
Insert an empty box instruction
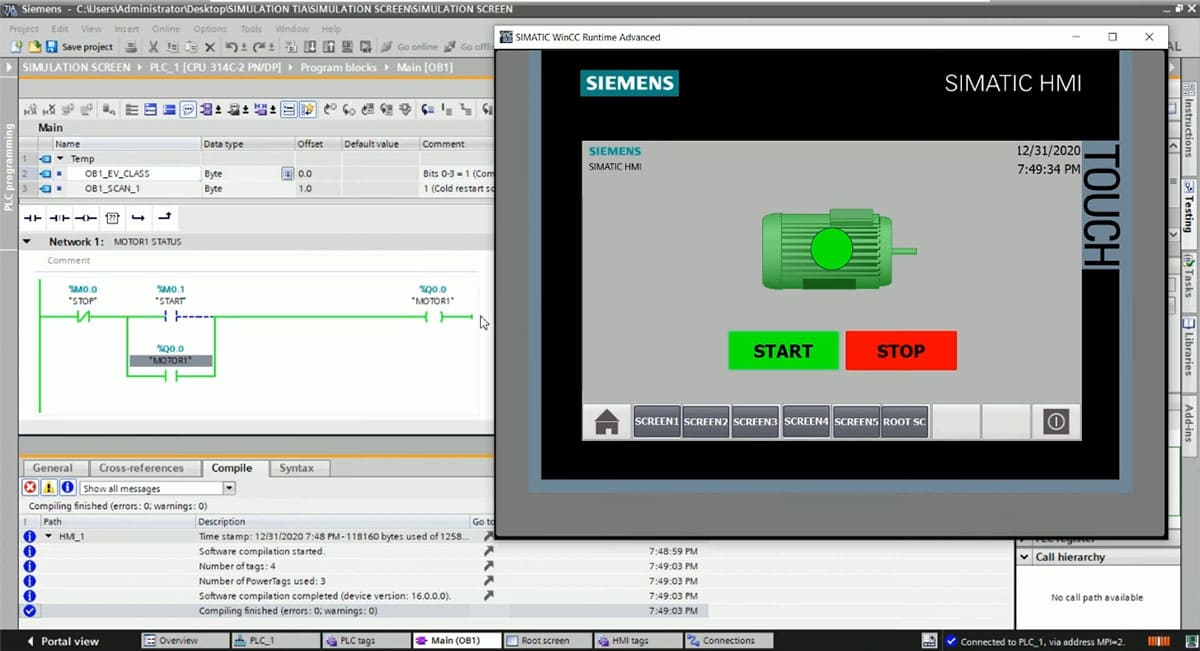112,217
